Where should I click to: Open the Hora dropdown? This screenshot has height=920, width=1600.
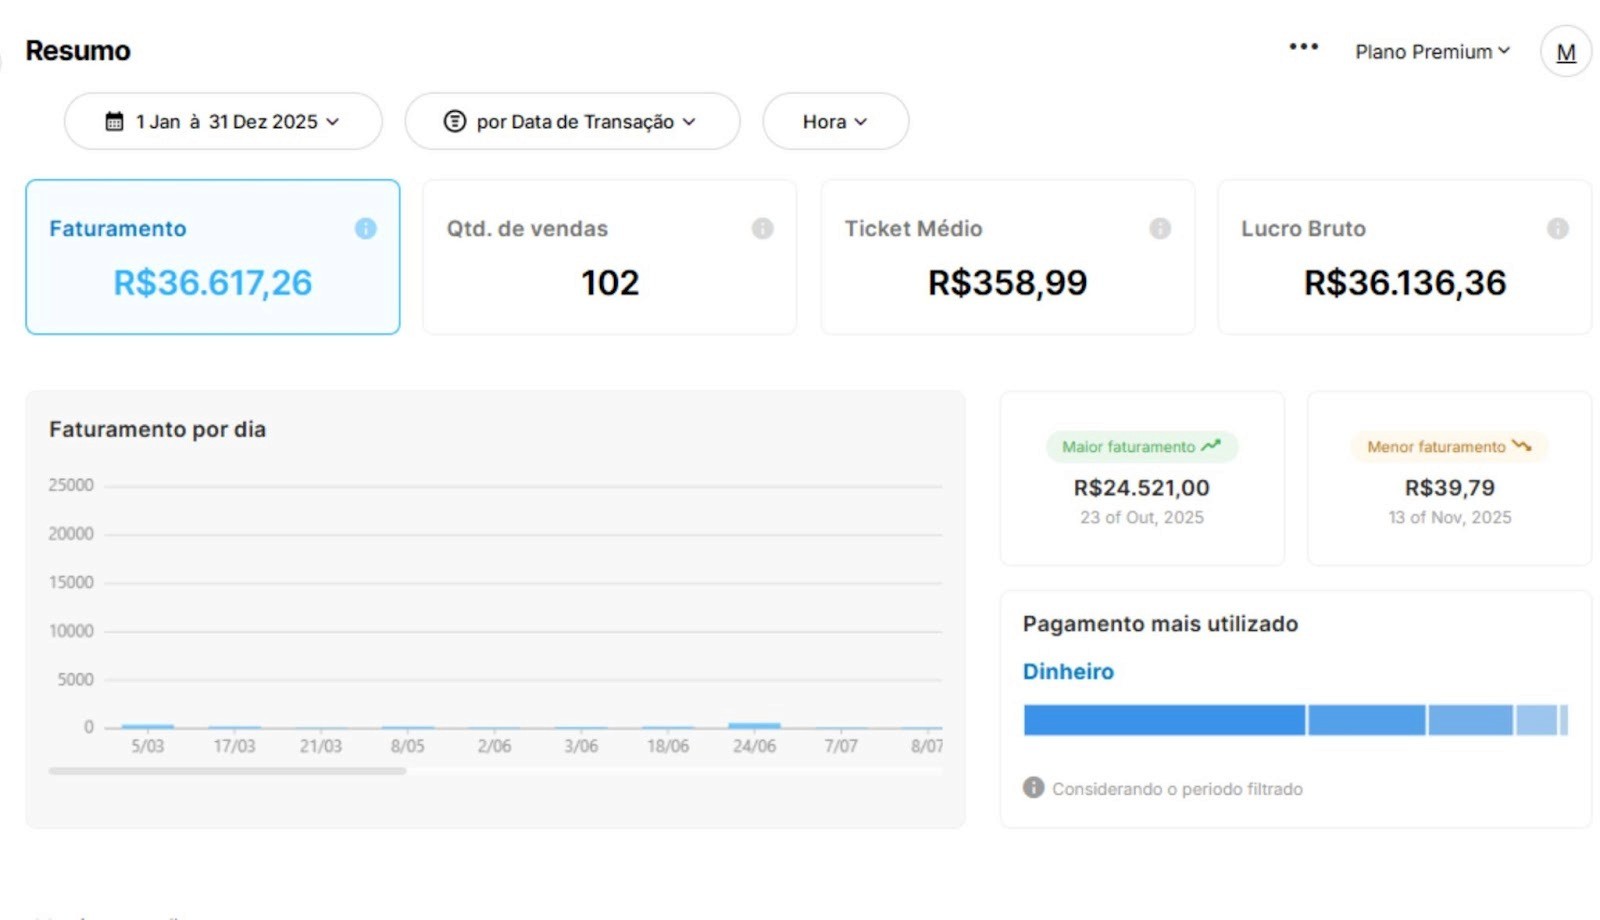(x=835, y=121)
